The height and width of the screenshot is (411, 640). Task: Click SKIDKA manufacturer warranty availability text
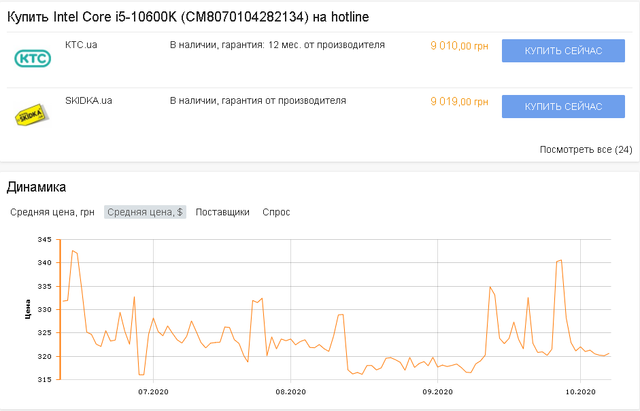[258, 100]
